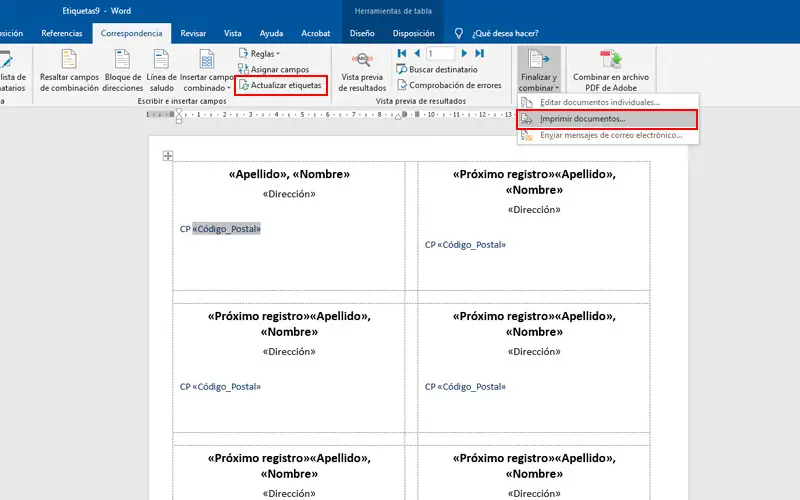Go to last record arrow
800x500 pixels.
click(480, 53)
